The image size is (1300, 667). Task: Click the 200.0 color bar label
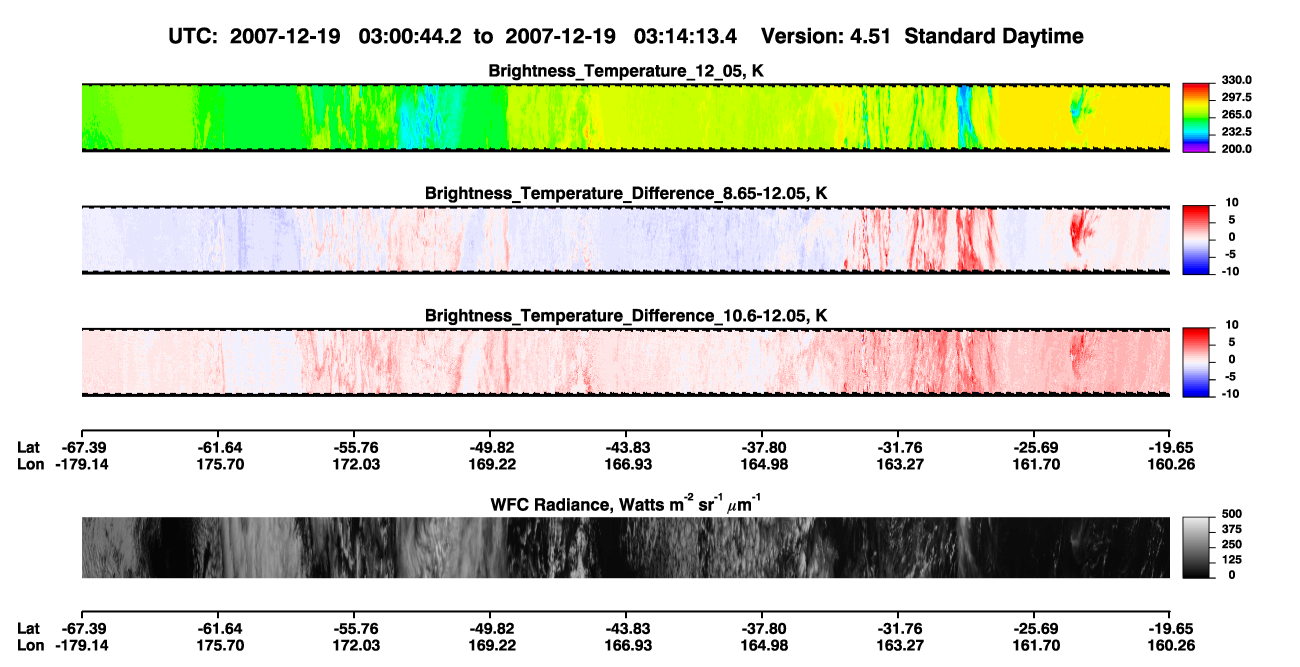[1237, 148]
